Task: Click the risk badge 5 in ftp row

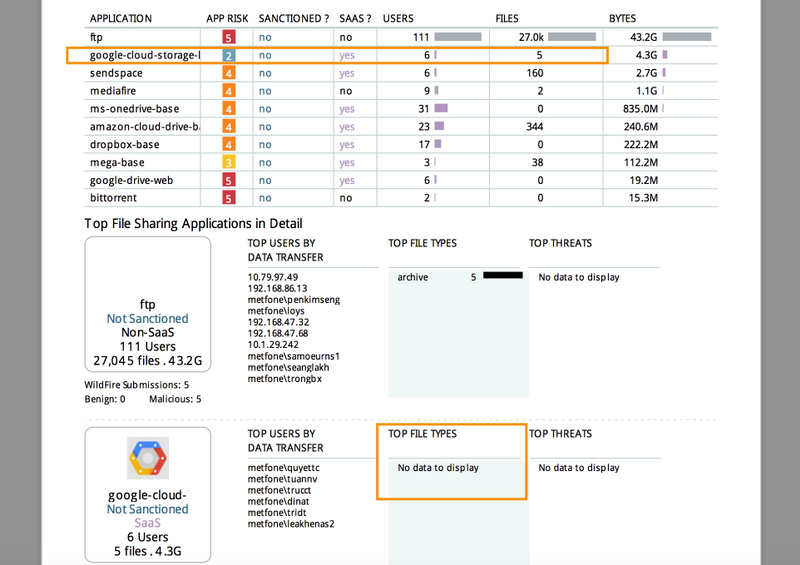Action: point(229,37)
